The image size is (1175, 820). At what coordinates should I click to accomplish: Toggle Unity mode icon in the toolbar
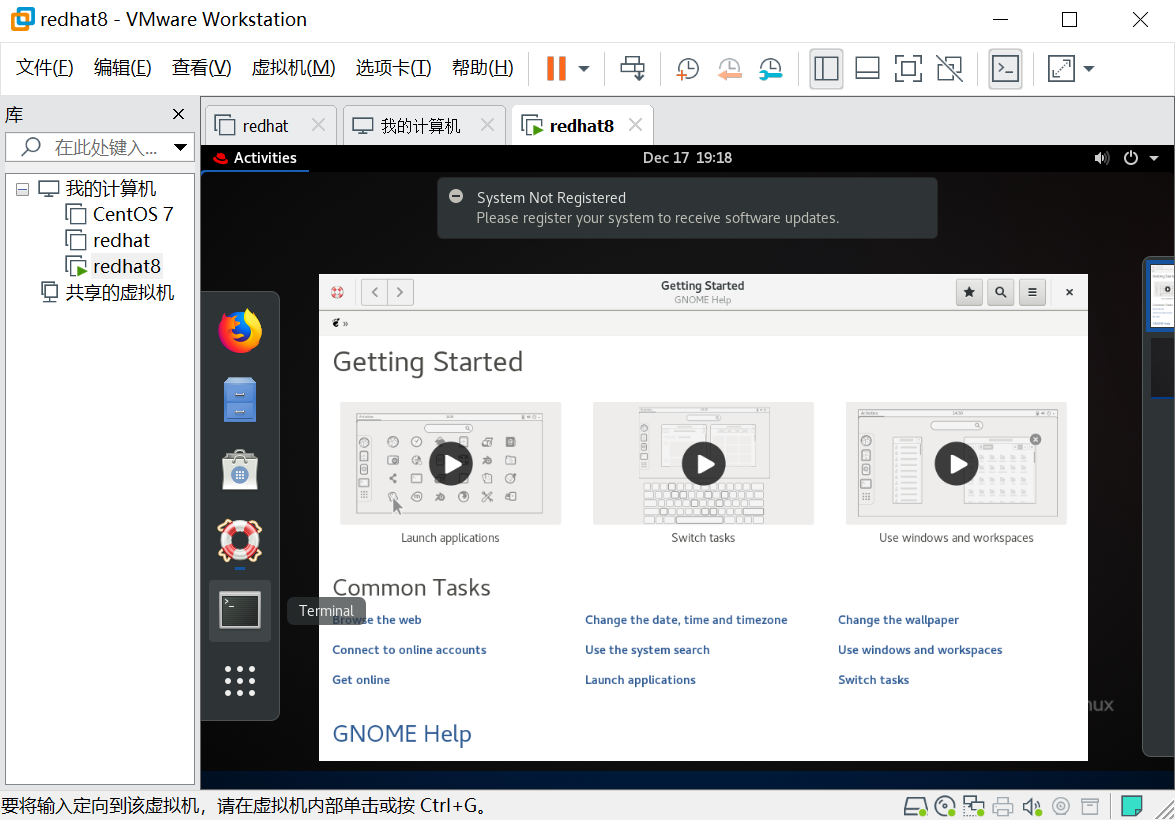pos(949,68)
